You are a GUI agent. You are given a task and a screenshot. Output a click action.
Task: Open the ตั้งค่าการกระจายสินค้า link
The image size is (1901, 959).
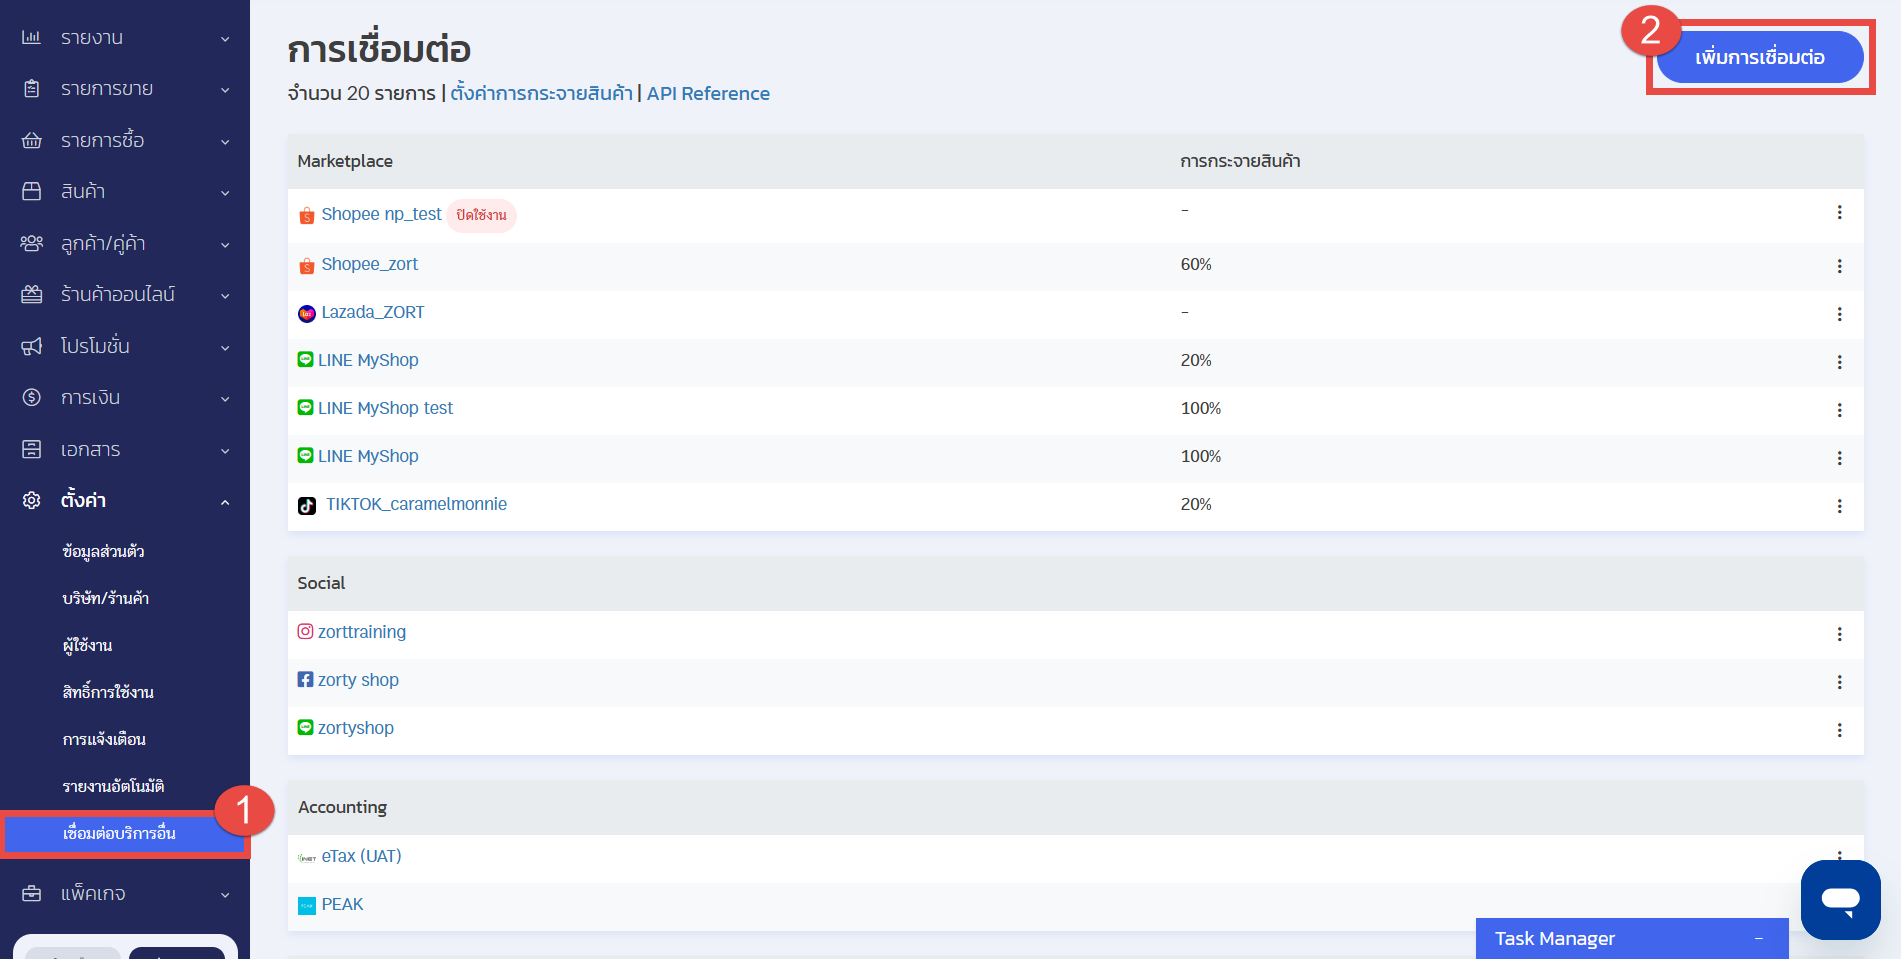click(x=541, y=93)
